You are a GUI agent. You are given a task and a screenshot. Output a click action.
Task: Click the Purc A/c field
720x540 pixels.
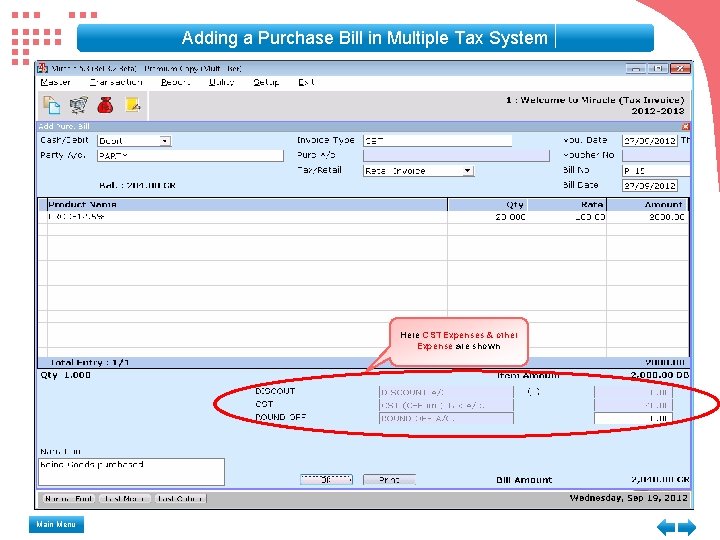tap(456, 156)
